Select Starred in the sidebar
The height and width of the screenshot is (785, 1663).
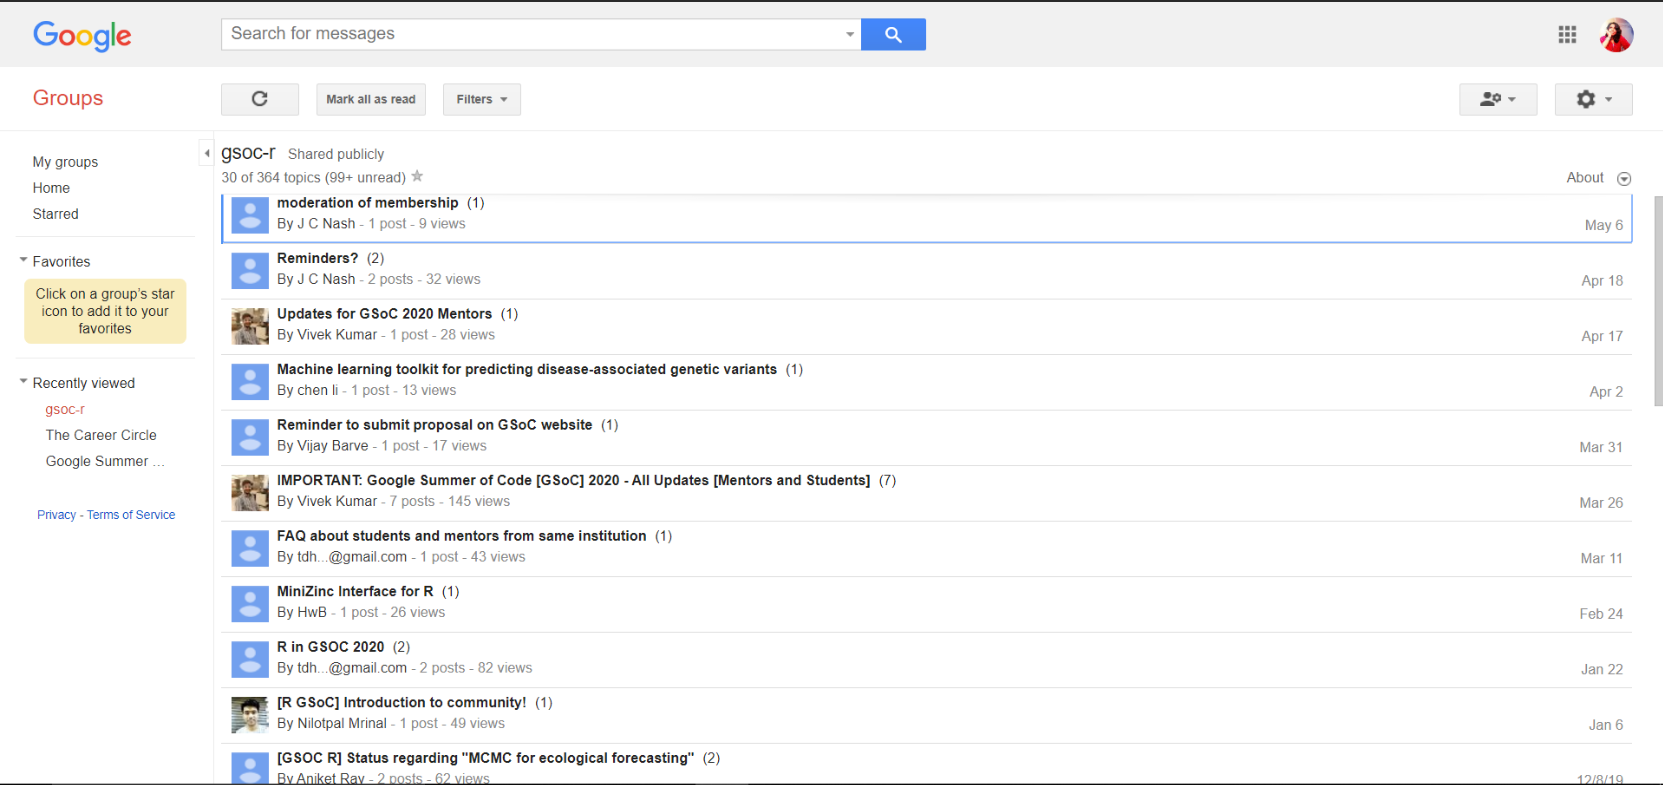point(55,214)
